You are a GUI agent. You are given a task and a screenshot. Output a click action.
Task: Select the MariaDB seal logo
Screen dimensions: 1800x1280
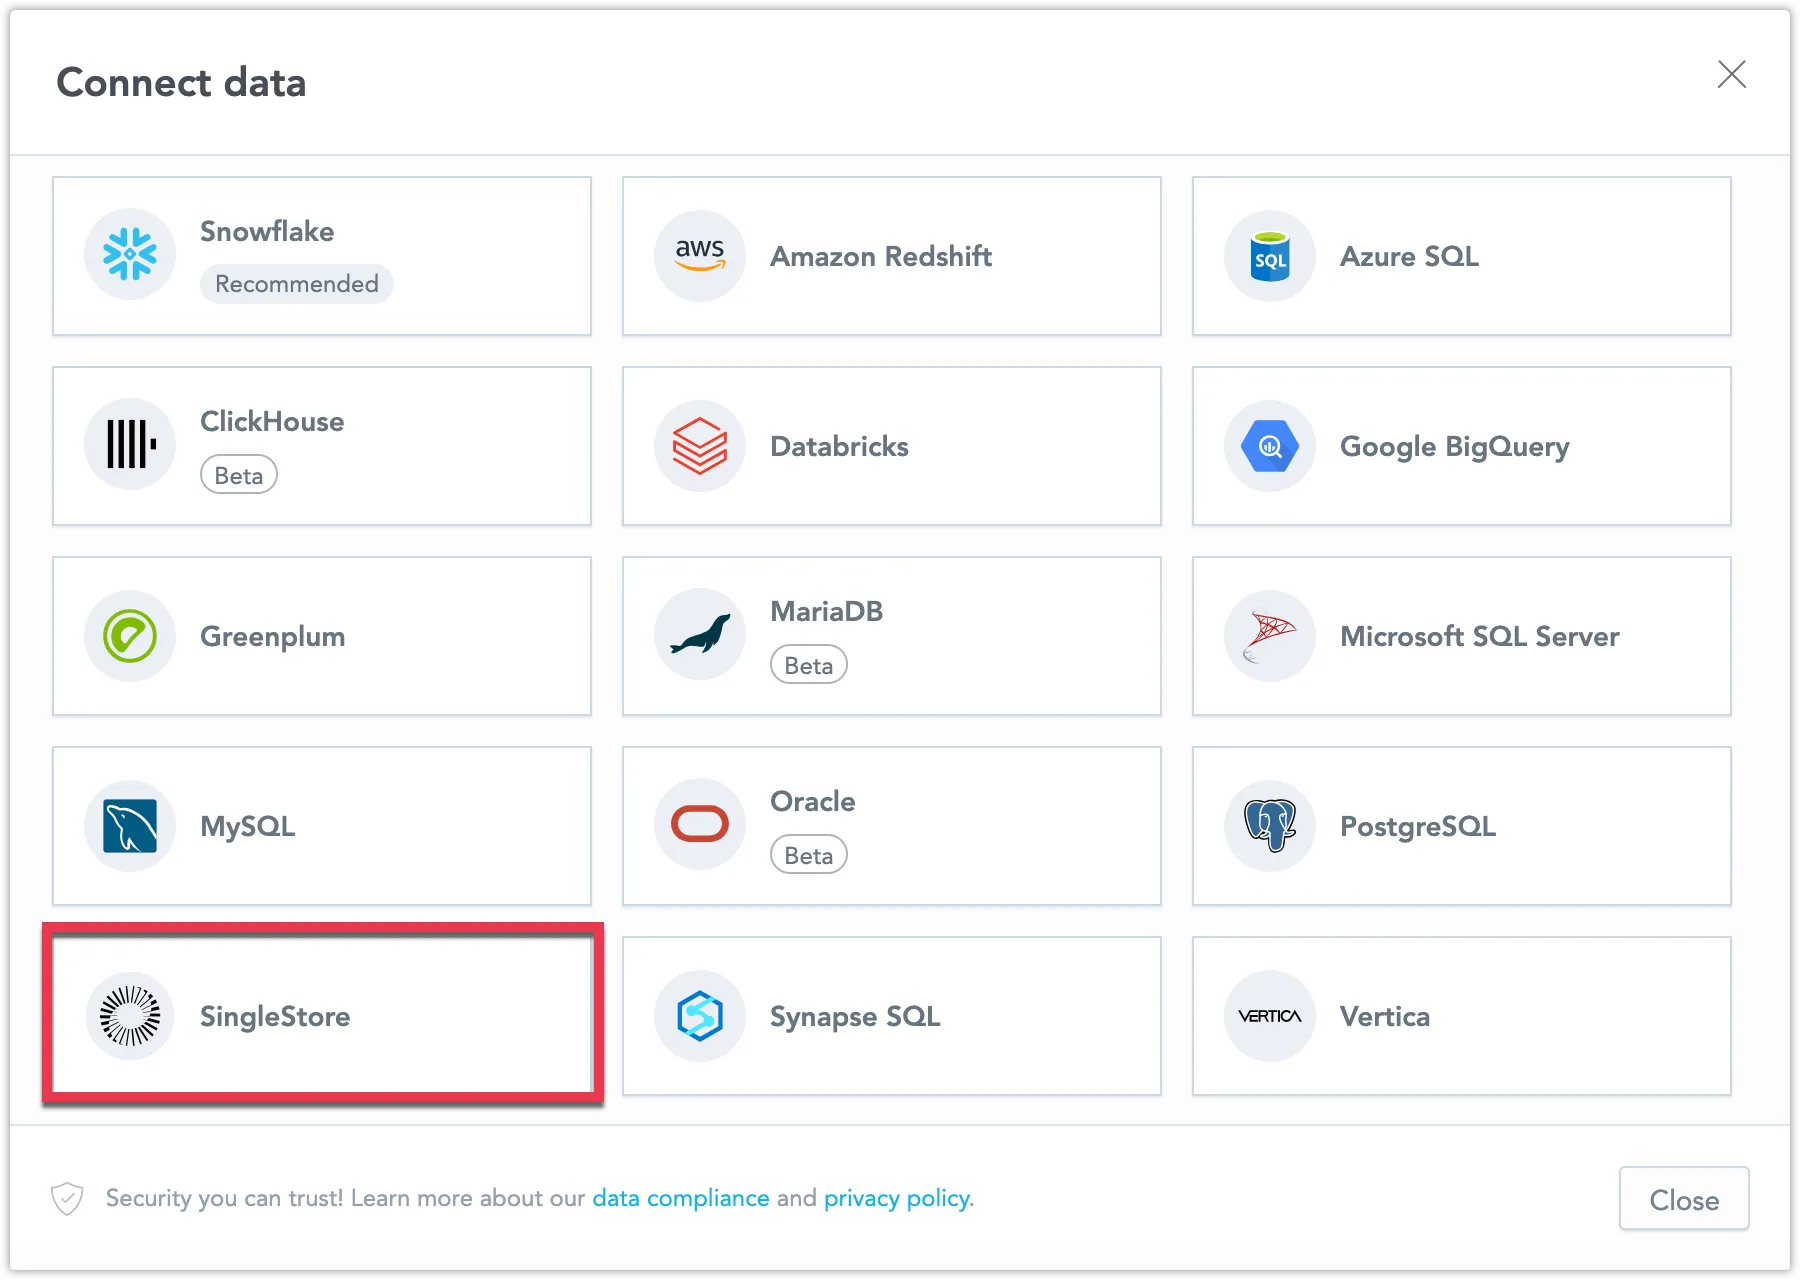(699, 634)
